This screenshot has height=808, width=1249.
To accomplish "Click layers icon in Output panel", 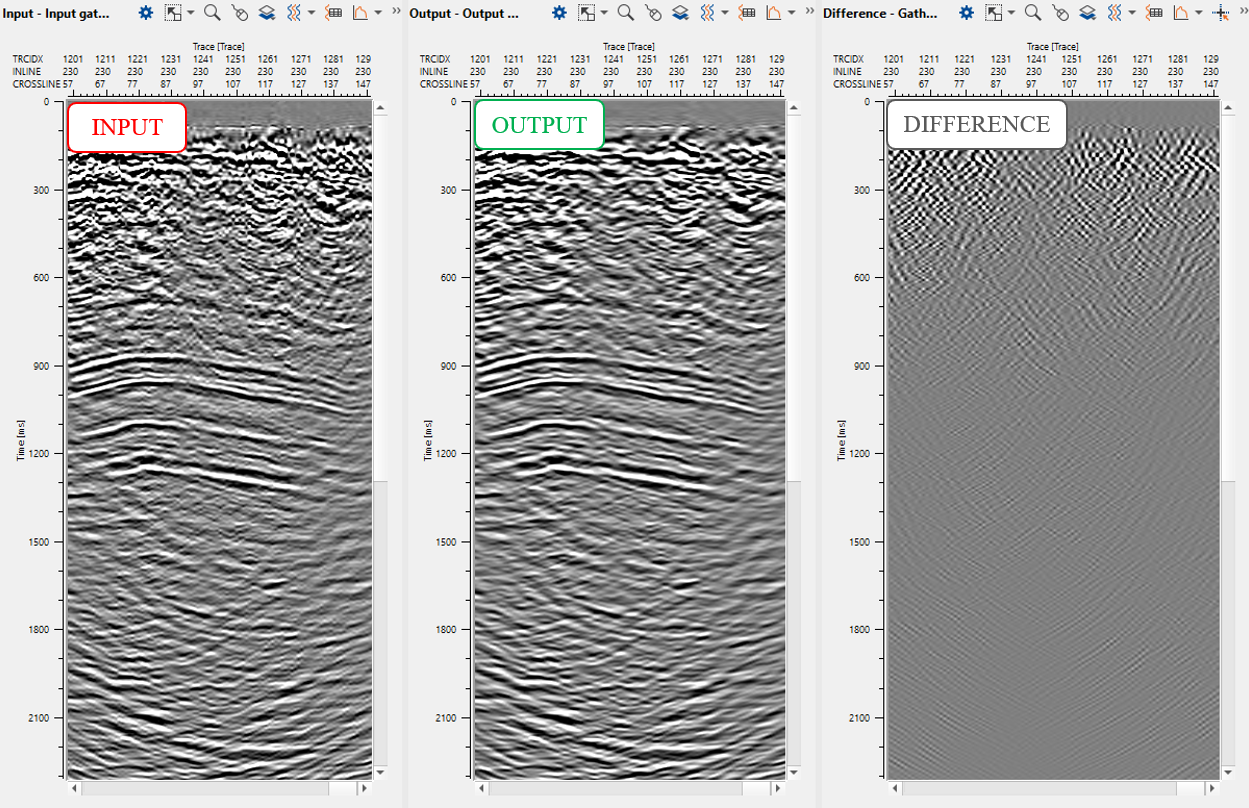I will coord(680,13).
